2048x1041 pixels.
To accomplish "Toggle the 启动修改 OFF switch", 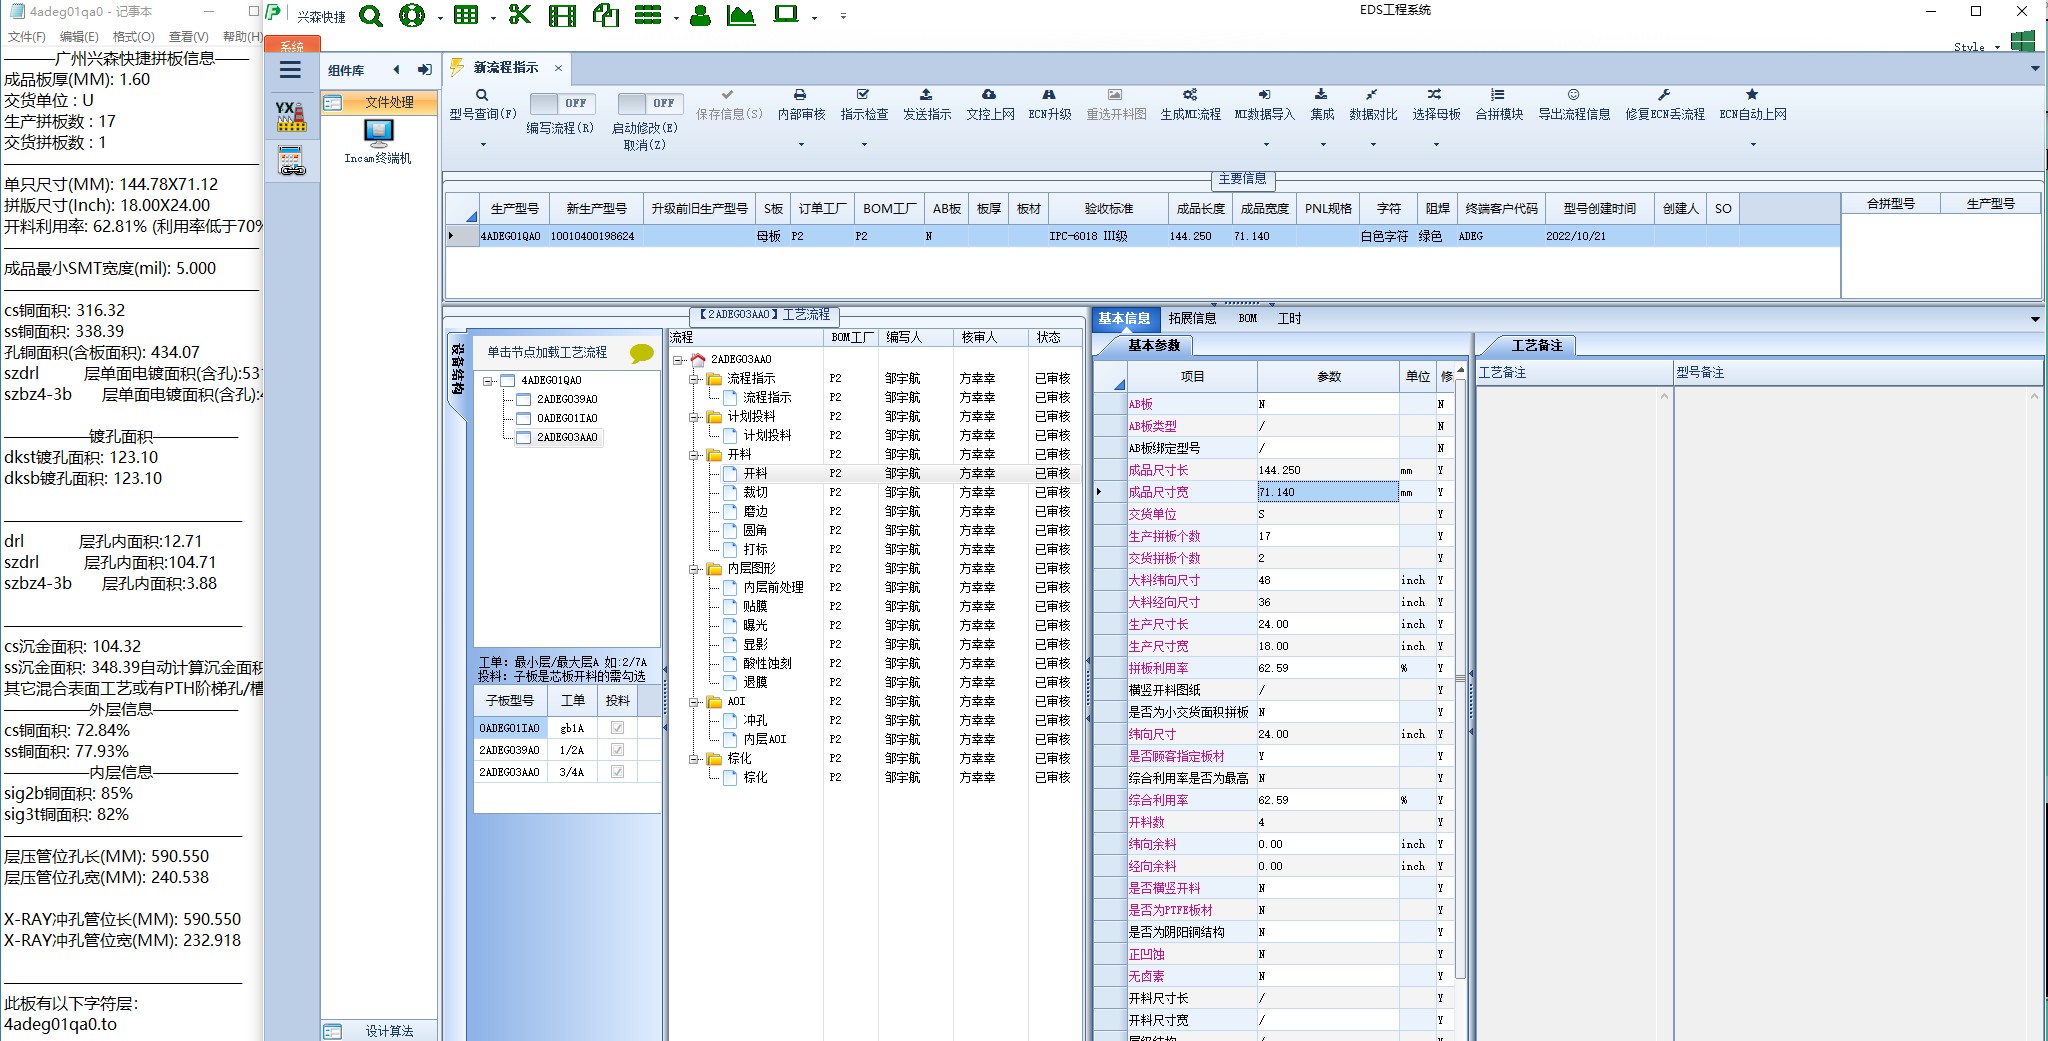I will (649, 103).
